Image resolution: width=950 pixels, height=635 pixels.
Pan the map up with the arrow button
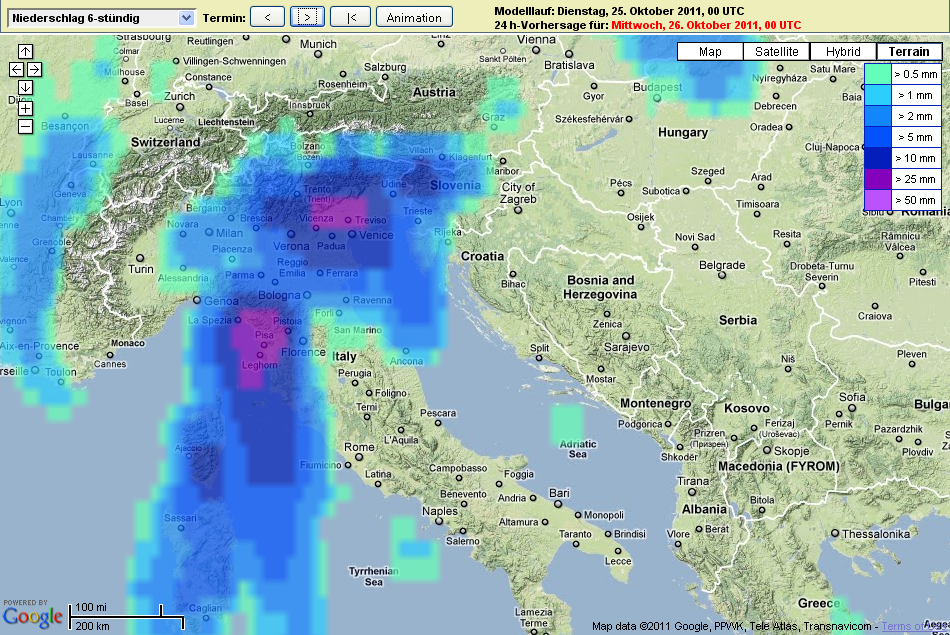[x=25, y=51]
